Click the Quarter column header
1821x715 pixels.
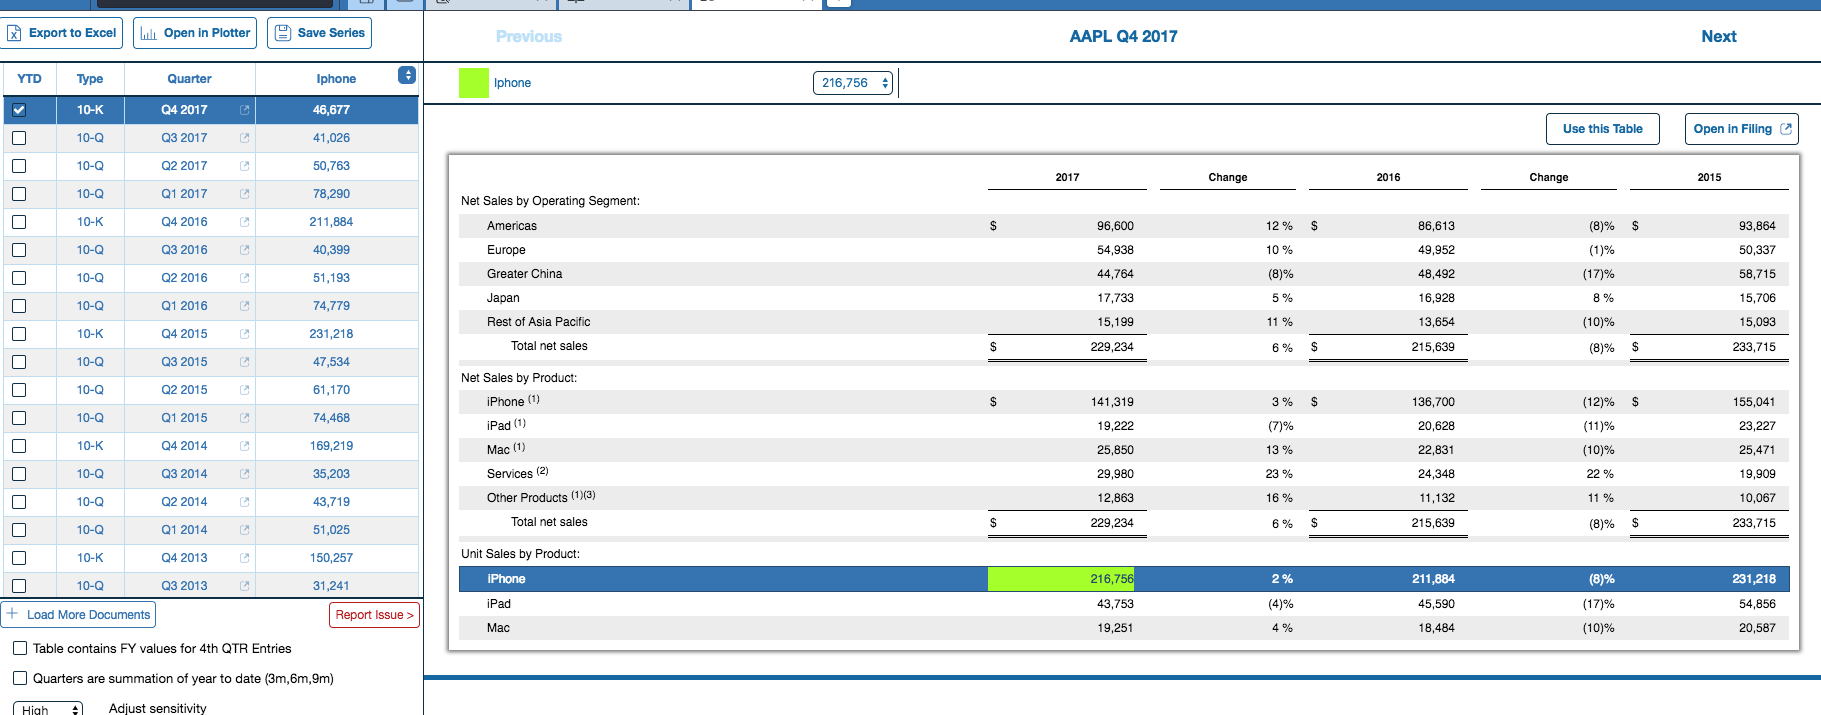coord(189,79)
